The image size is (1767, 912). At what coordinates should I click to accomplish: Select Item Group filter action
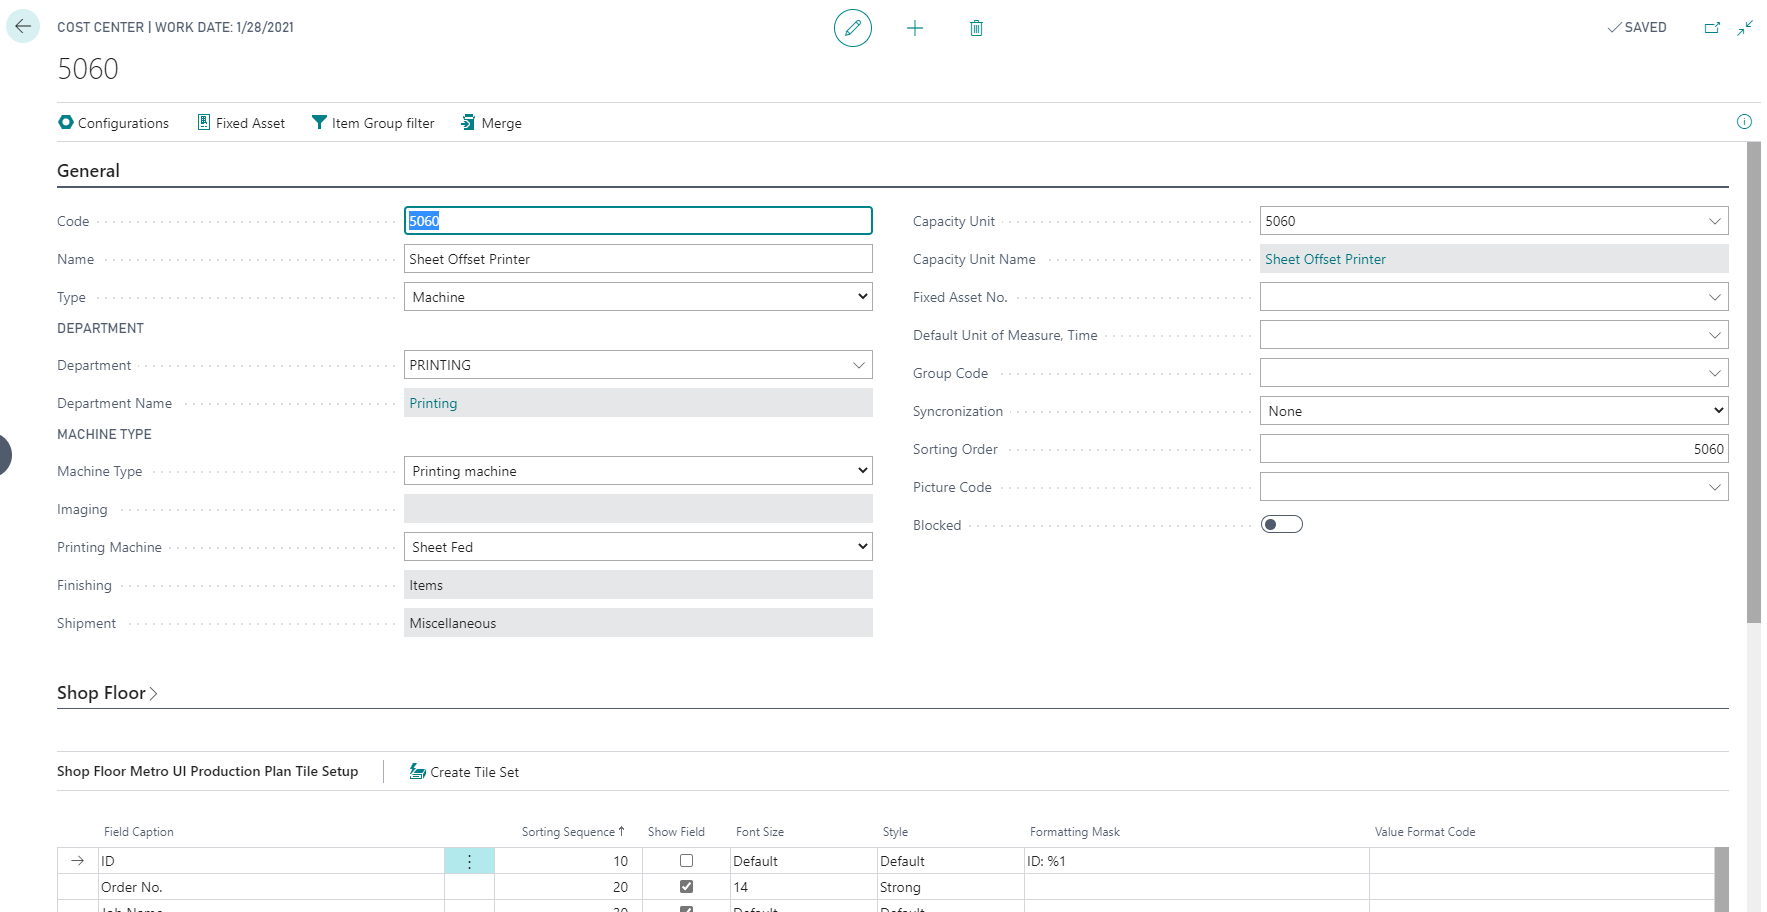[373, 123]
